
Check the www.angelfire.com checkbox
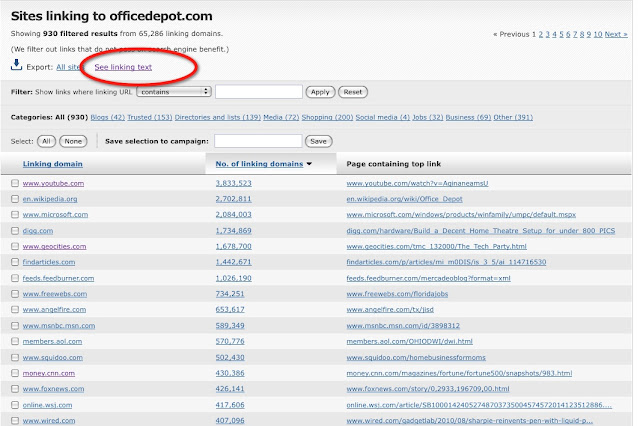click(15, 310)
